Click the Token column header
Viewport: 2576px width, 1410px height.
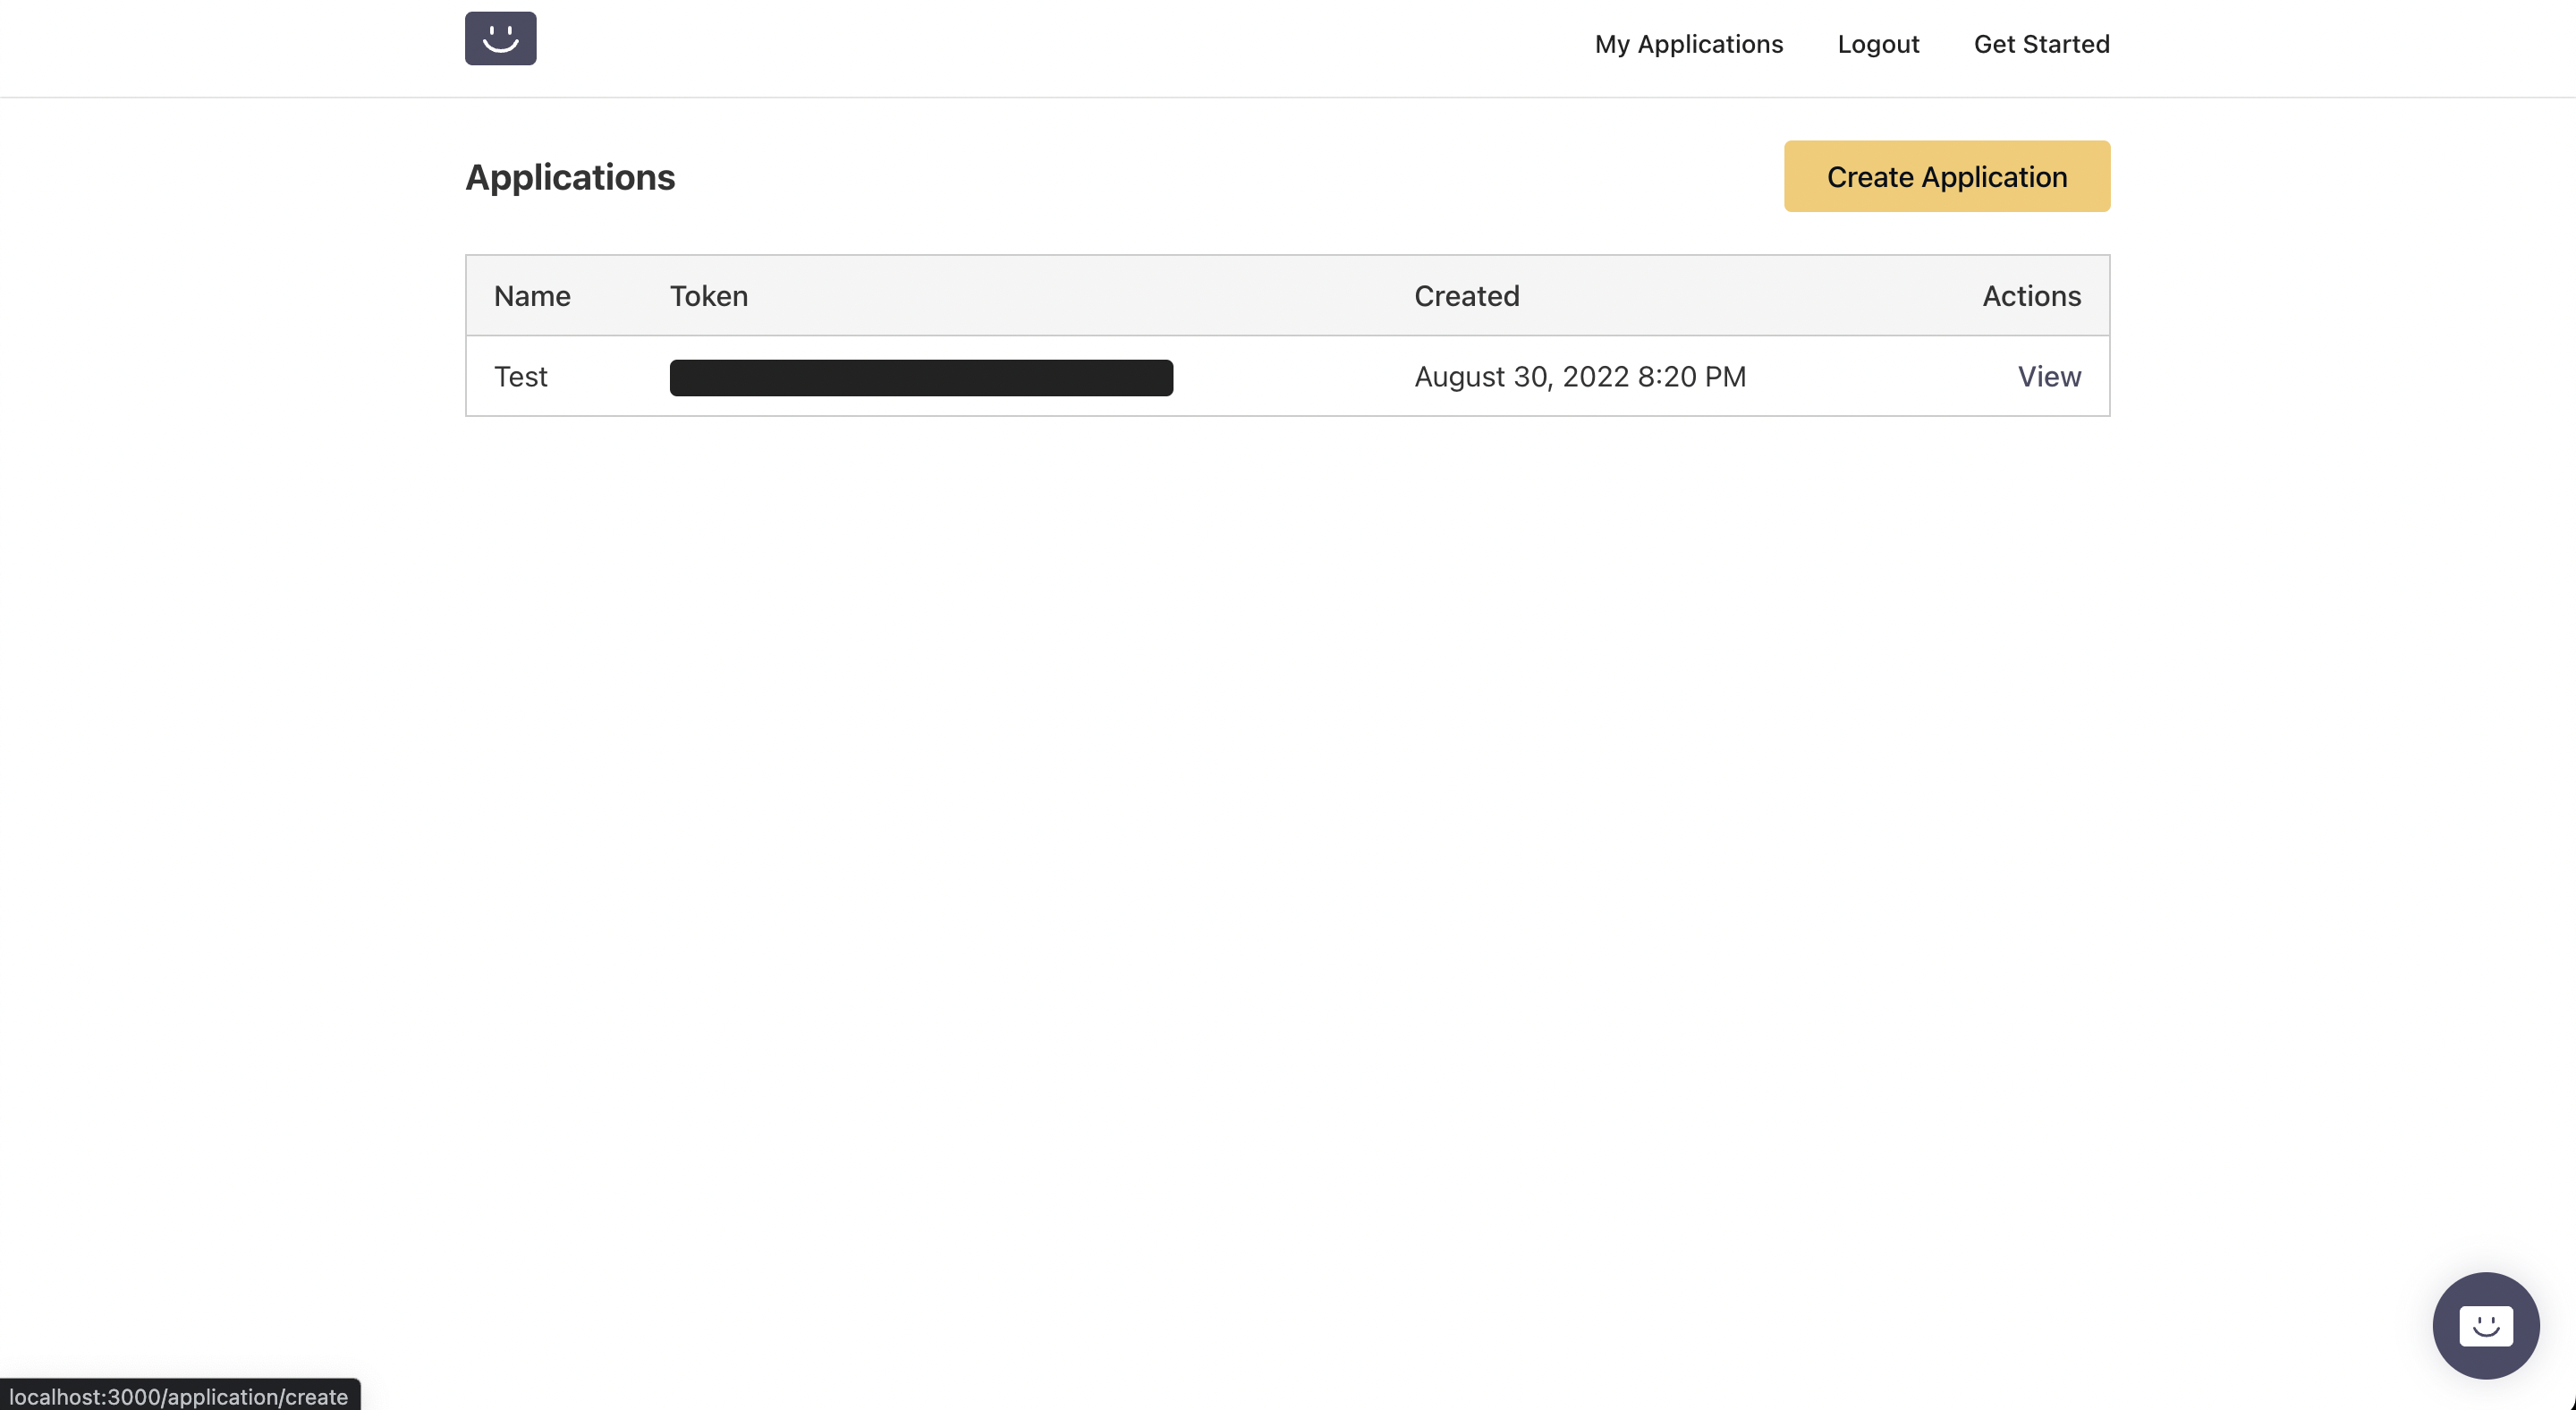708,296
